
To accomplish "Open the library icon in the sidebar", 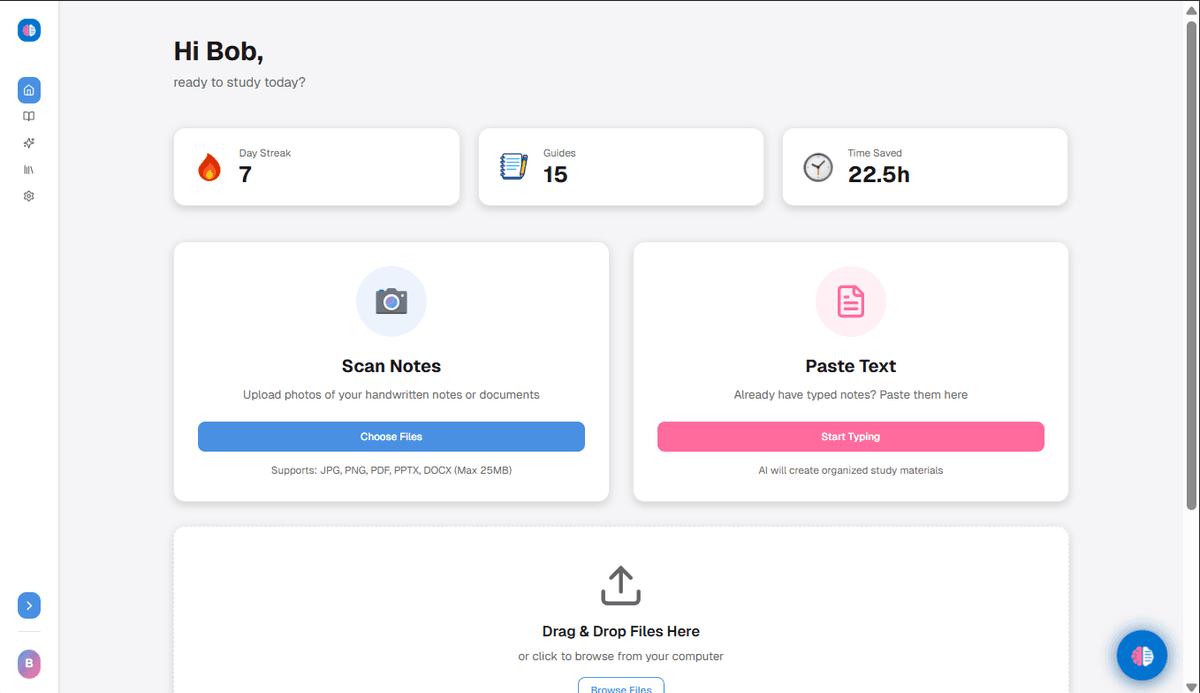I will tap(28, 169).
